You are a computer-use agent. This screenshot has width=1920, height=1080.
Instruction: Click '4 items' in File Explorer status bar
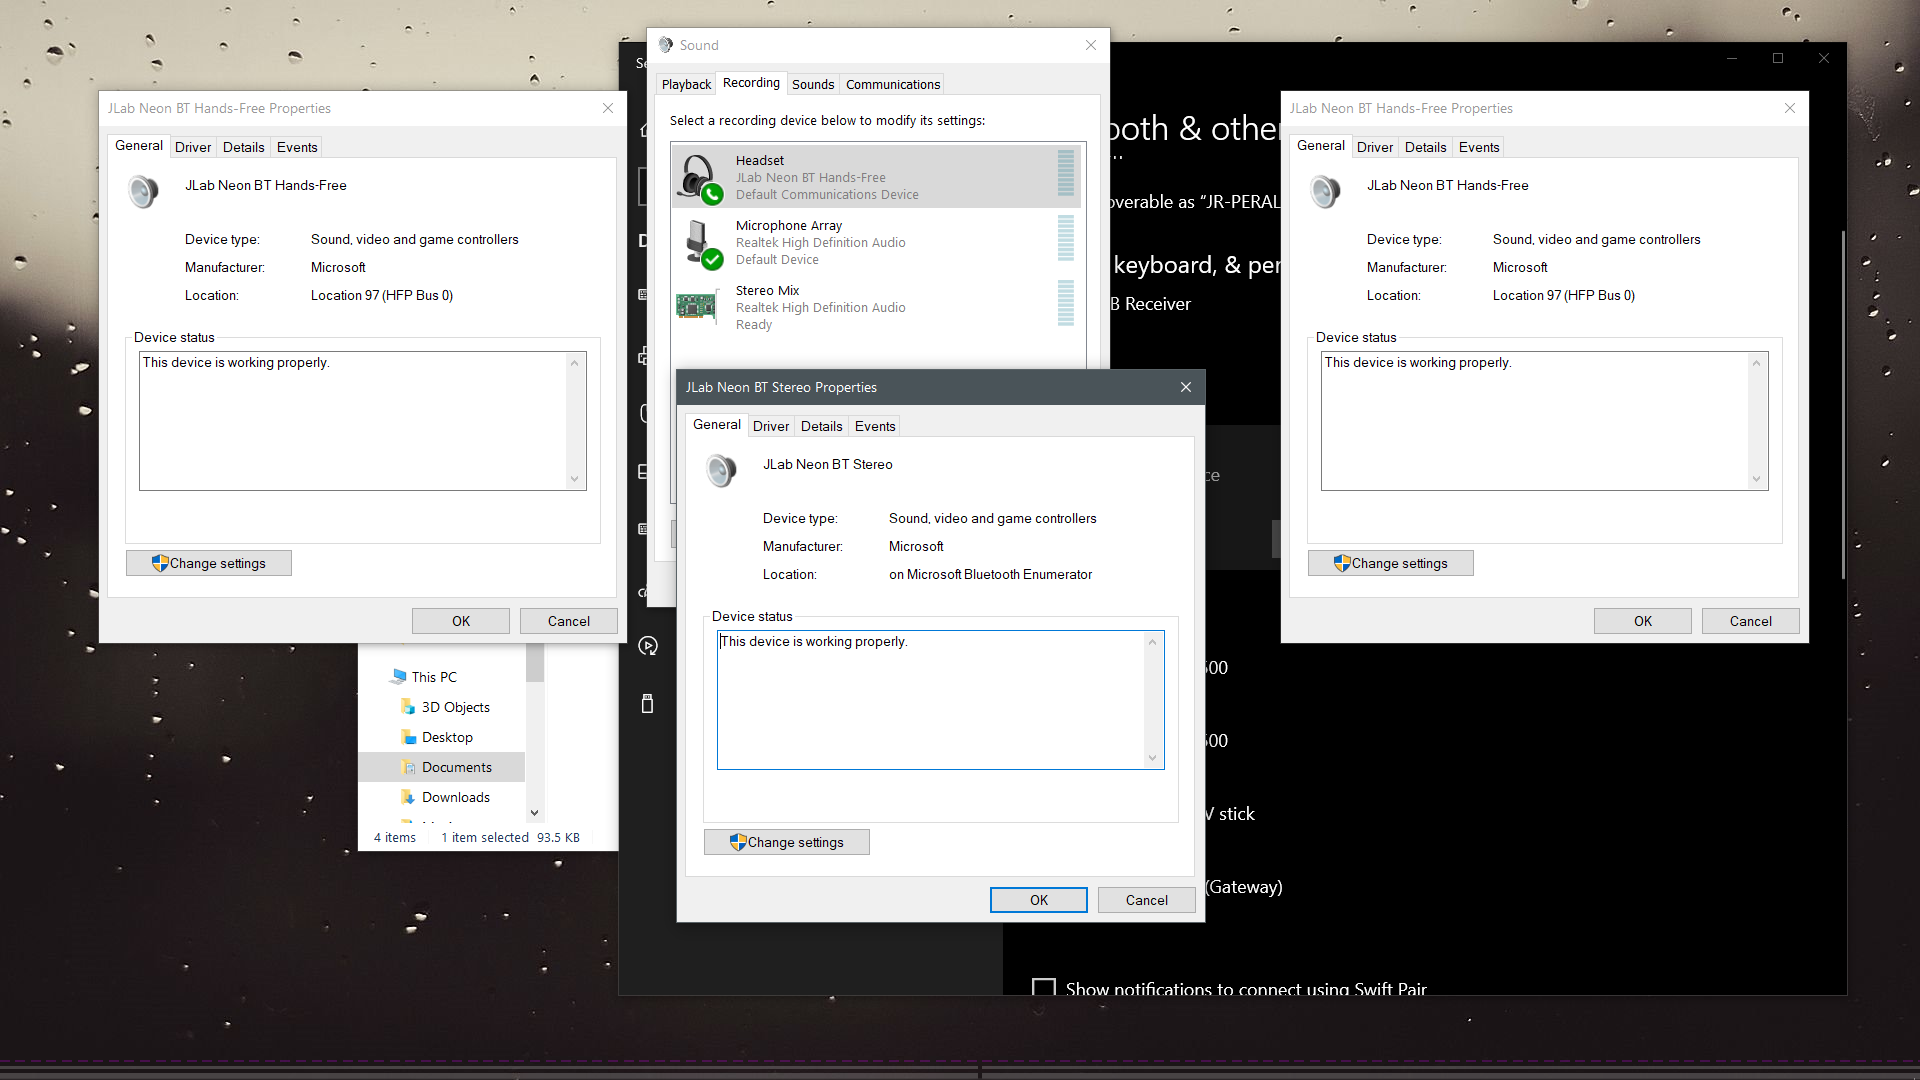click(395, 838)
